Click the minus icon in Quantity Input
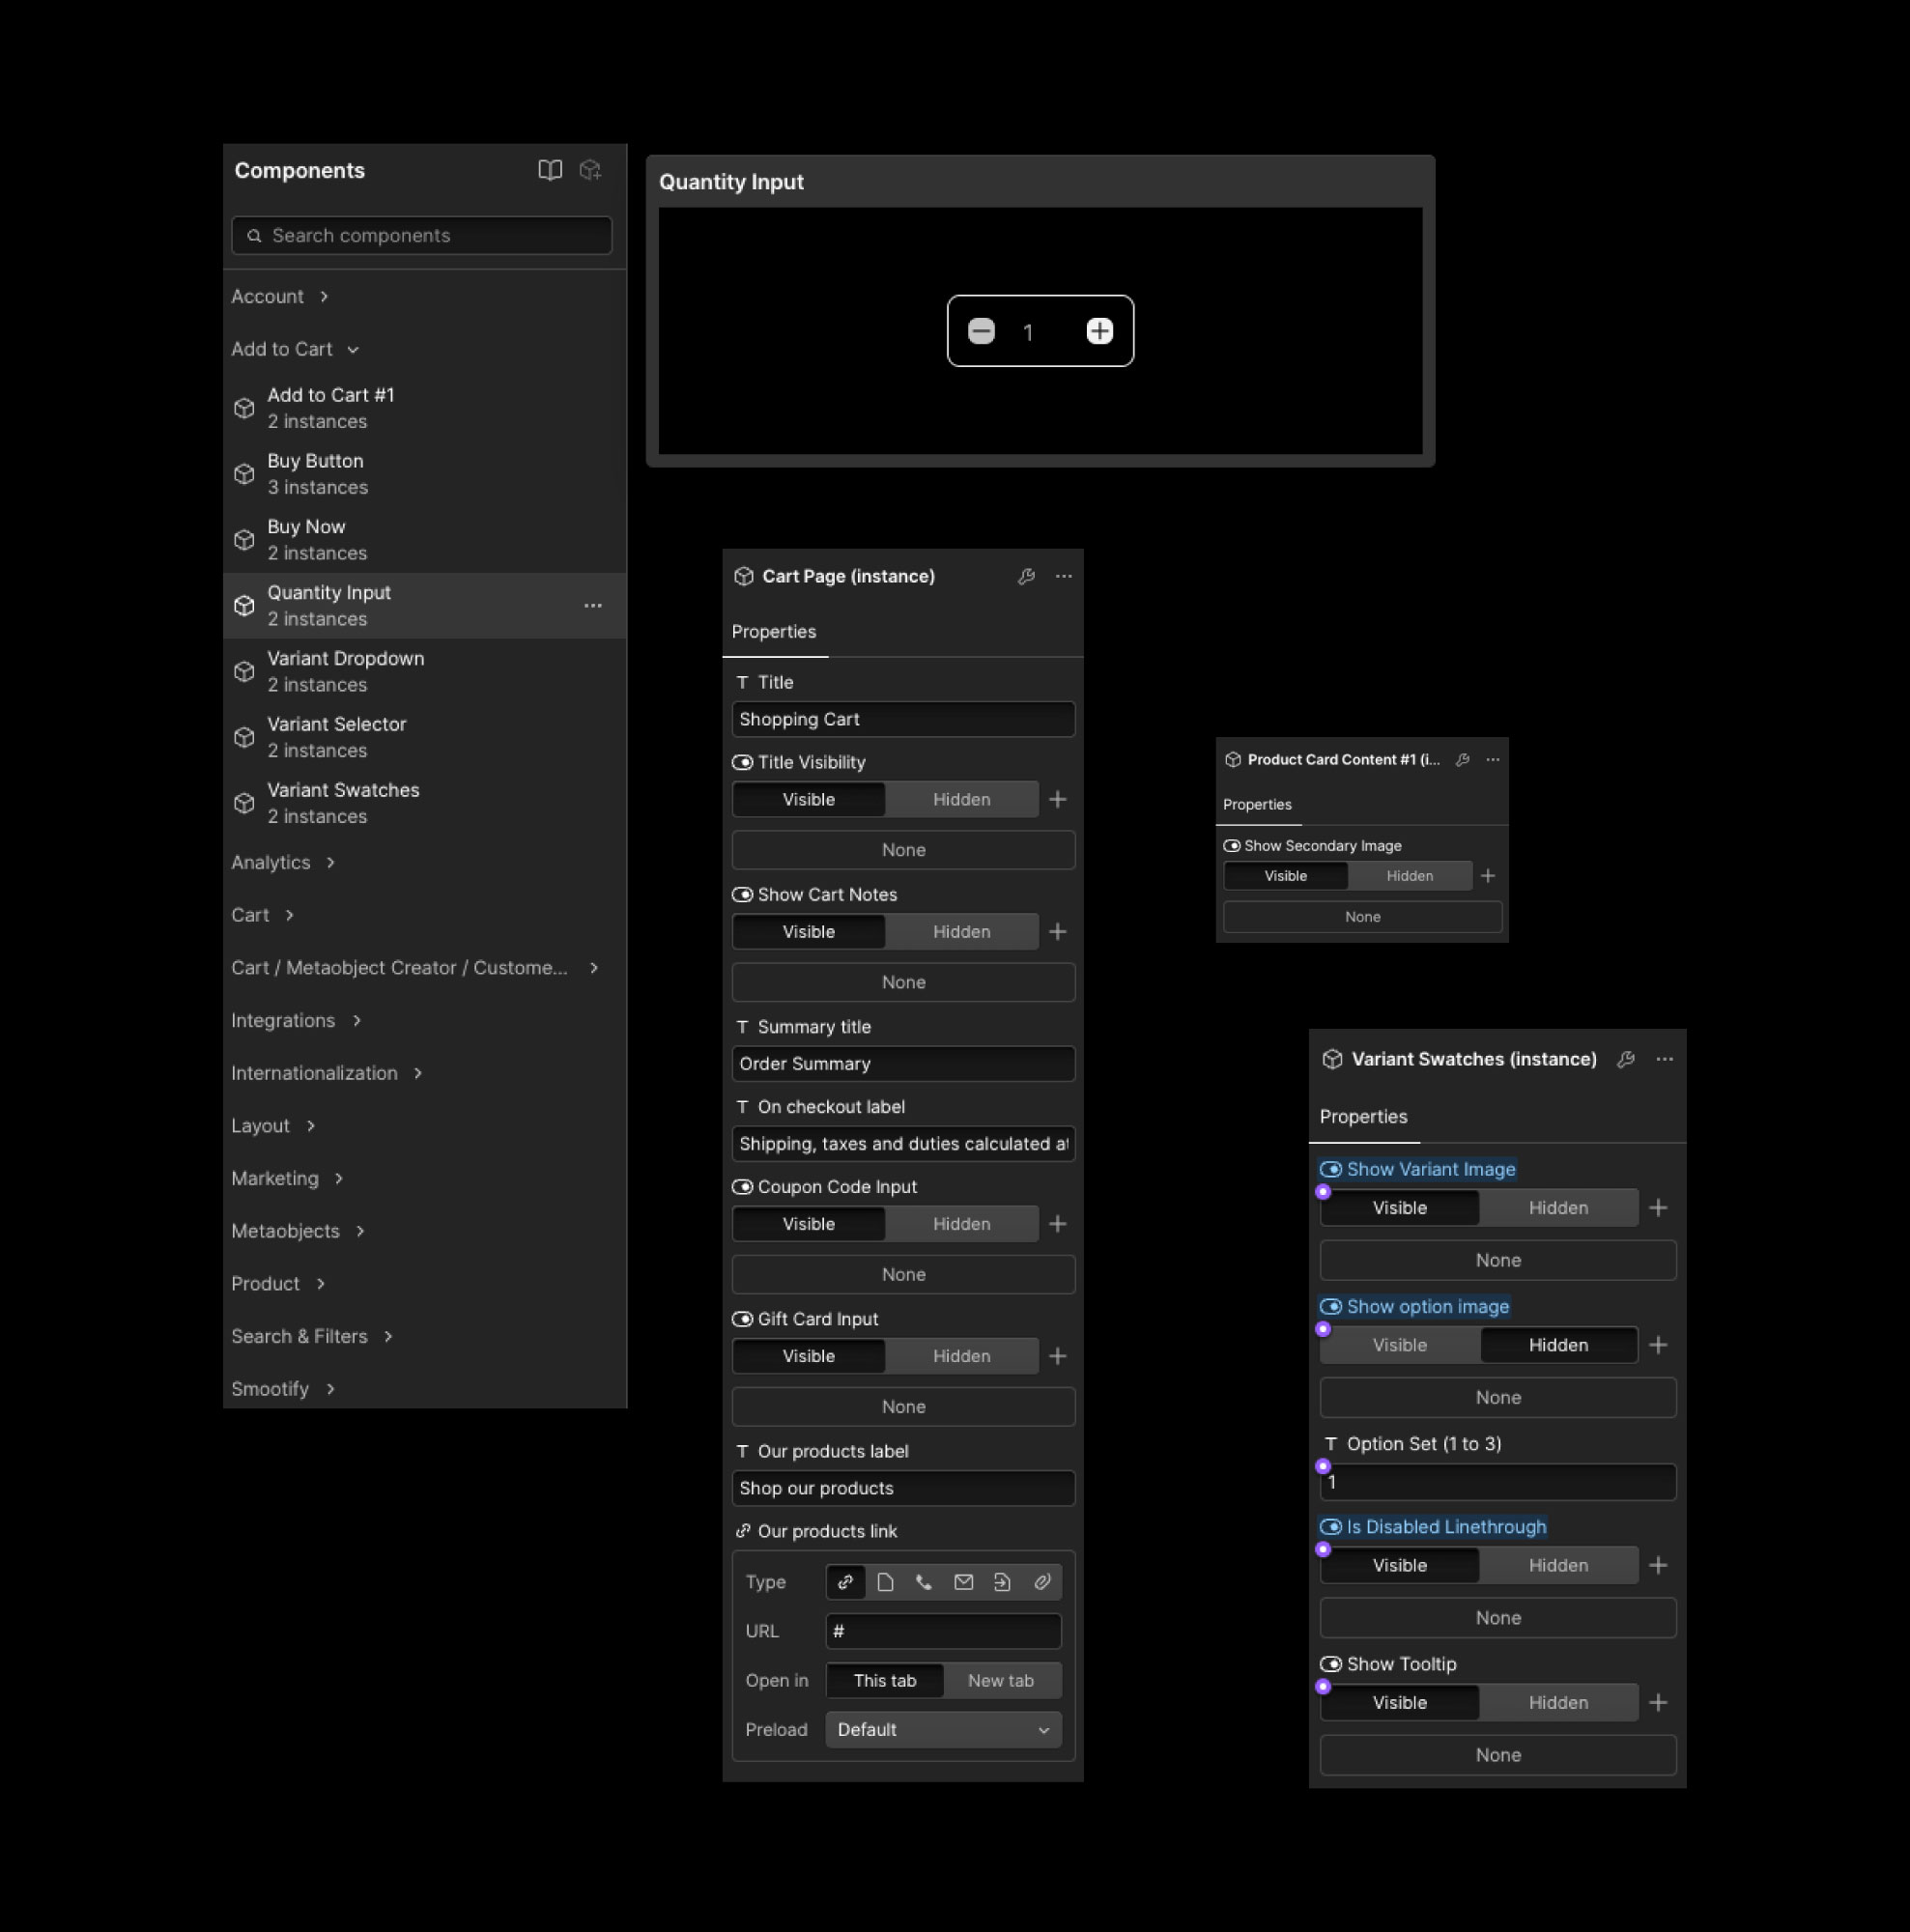The width and height of the screenshot is (1910, 1932). 981,331
